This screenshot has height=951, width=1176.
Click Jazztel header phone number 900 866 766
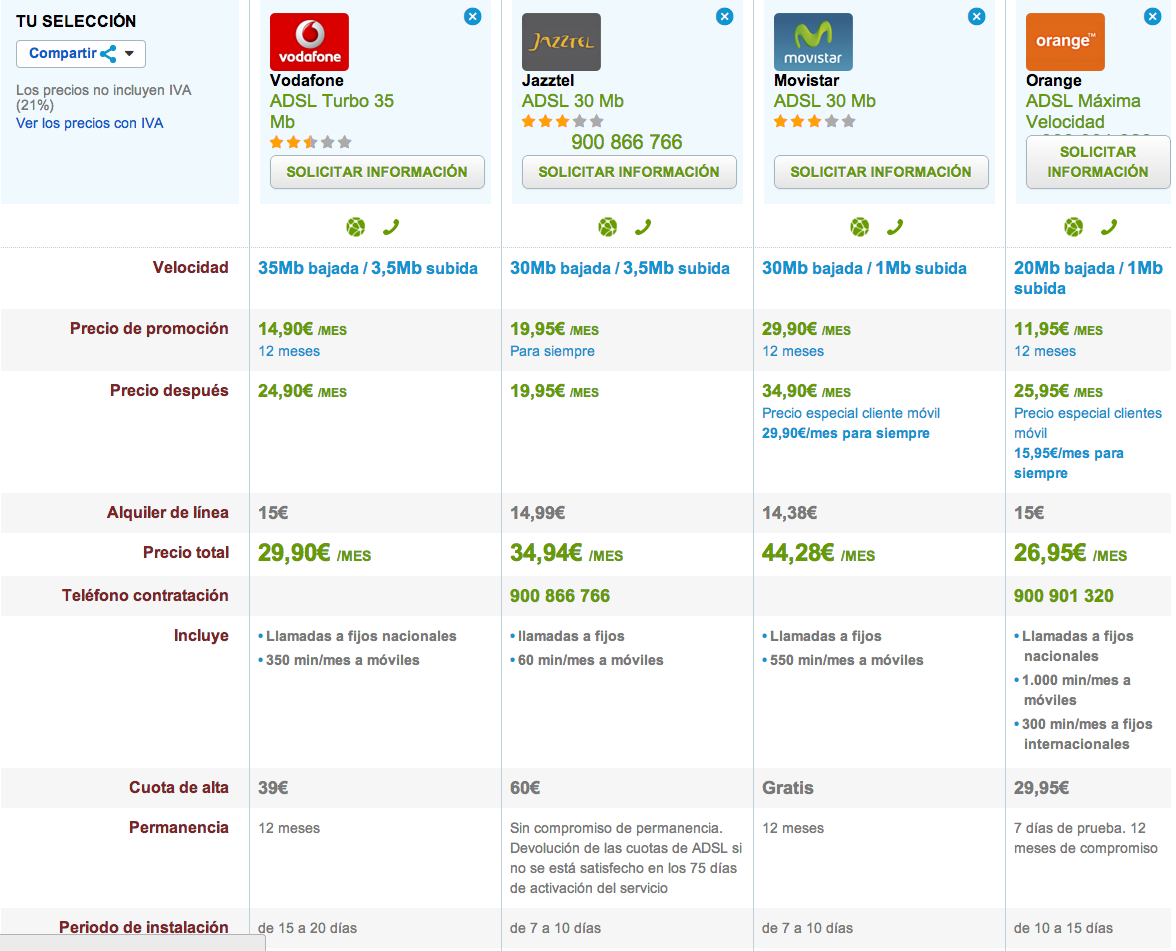[x=627, y=142]
